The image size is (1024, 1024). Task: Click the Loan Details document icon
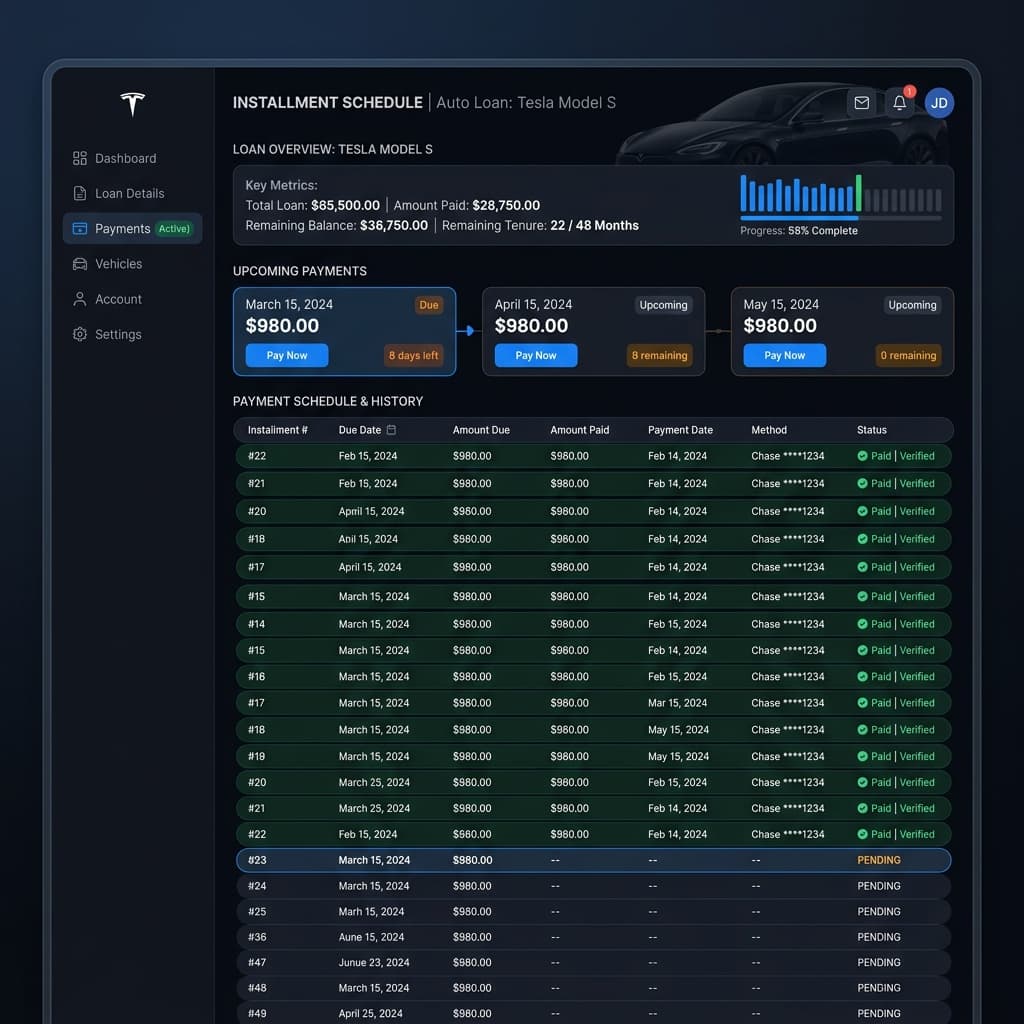[x=80, y=193]
